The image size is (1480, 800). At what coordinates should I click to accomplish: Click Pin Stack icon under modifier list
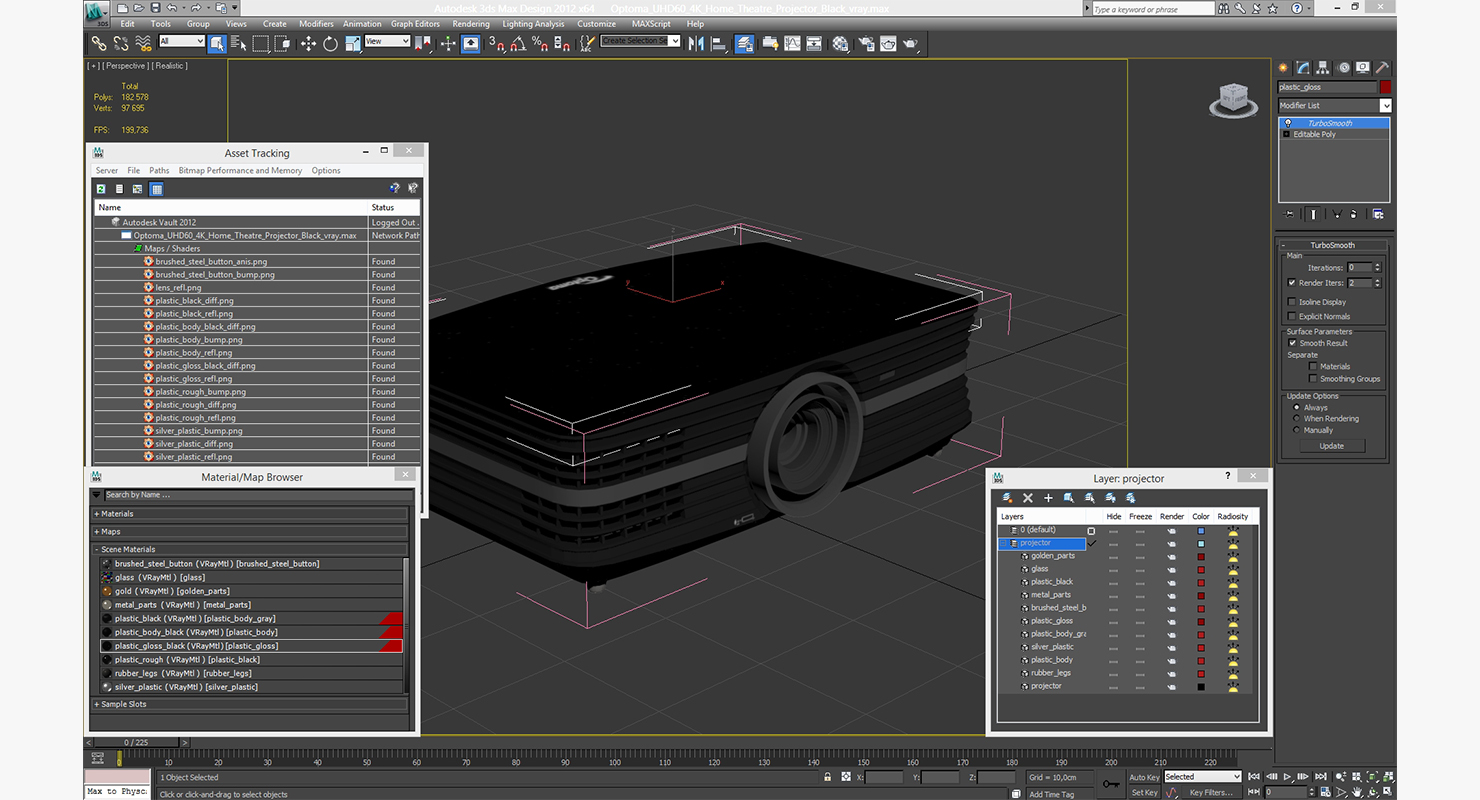(1289, 214)
